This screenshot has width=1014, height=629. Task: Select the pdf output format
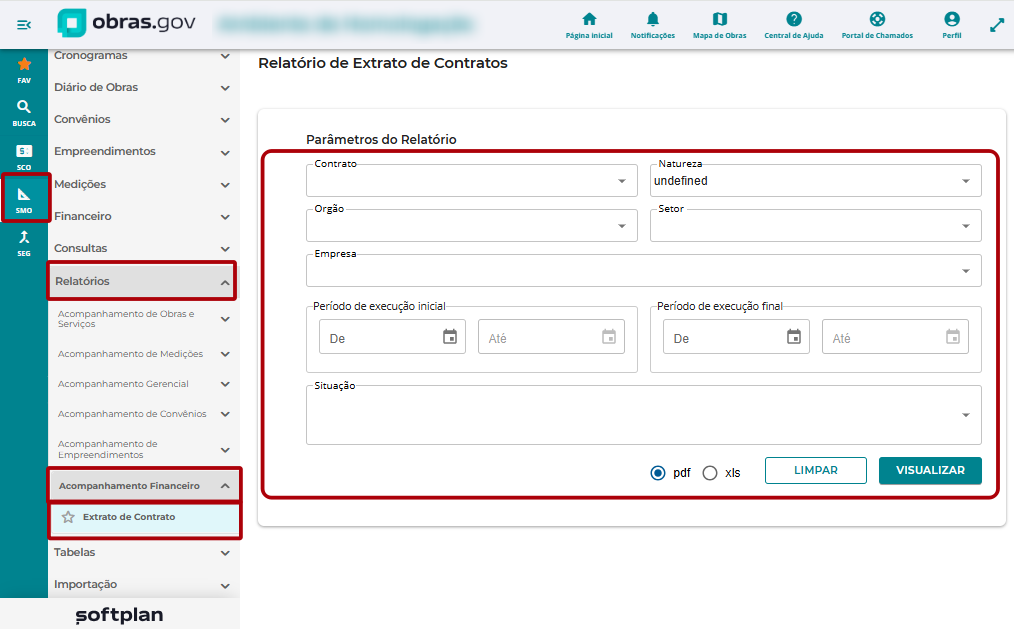658,473
